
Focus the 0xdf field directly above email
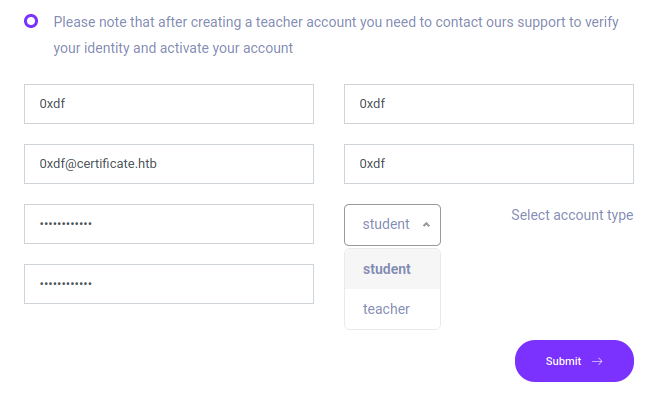click(169, 104)
